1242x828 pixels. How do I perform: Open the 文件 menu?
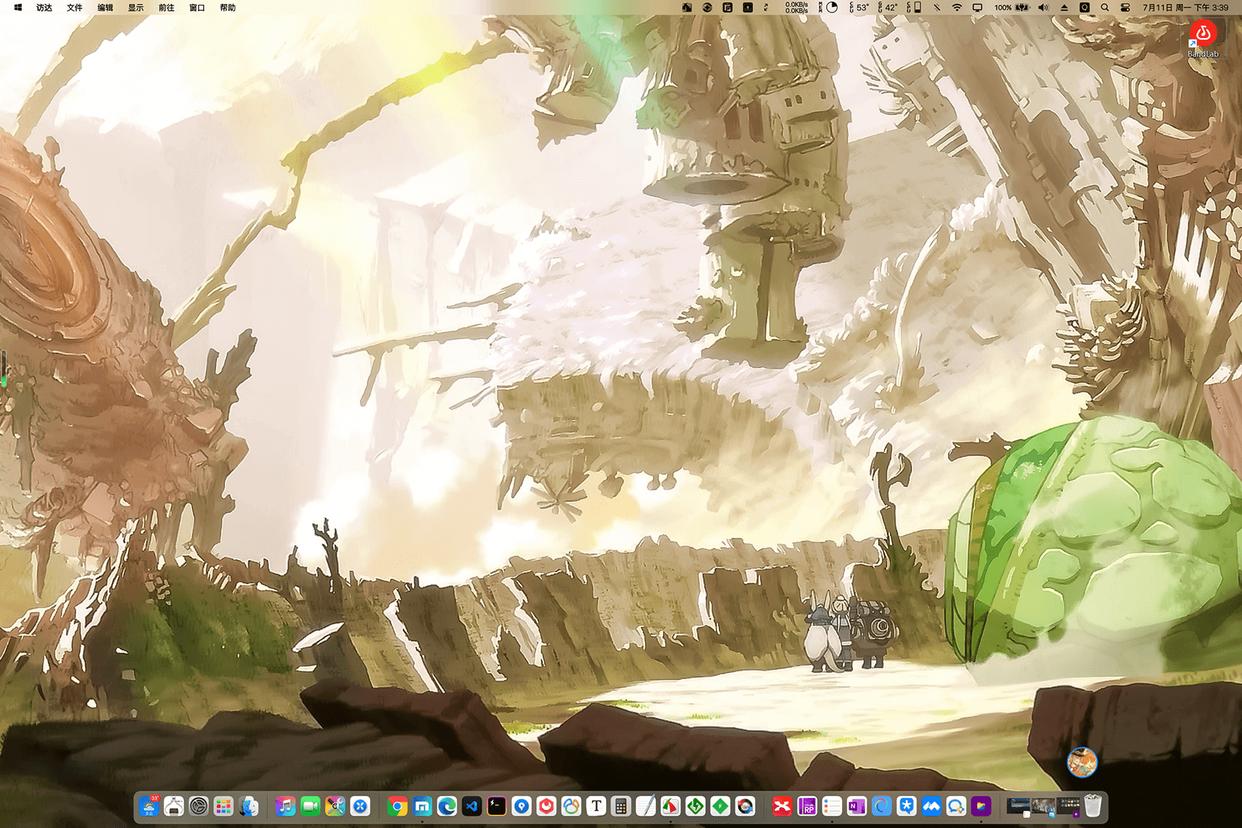(x=75, y=7)
